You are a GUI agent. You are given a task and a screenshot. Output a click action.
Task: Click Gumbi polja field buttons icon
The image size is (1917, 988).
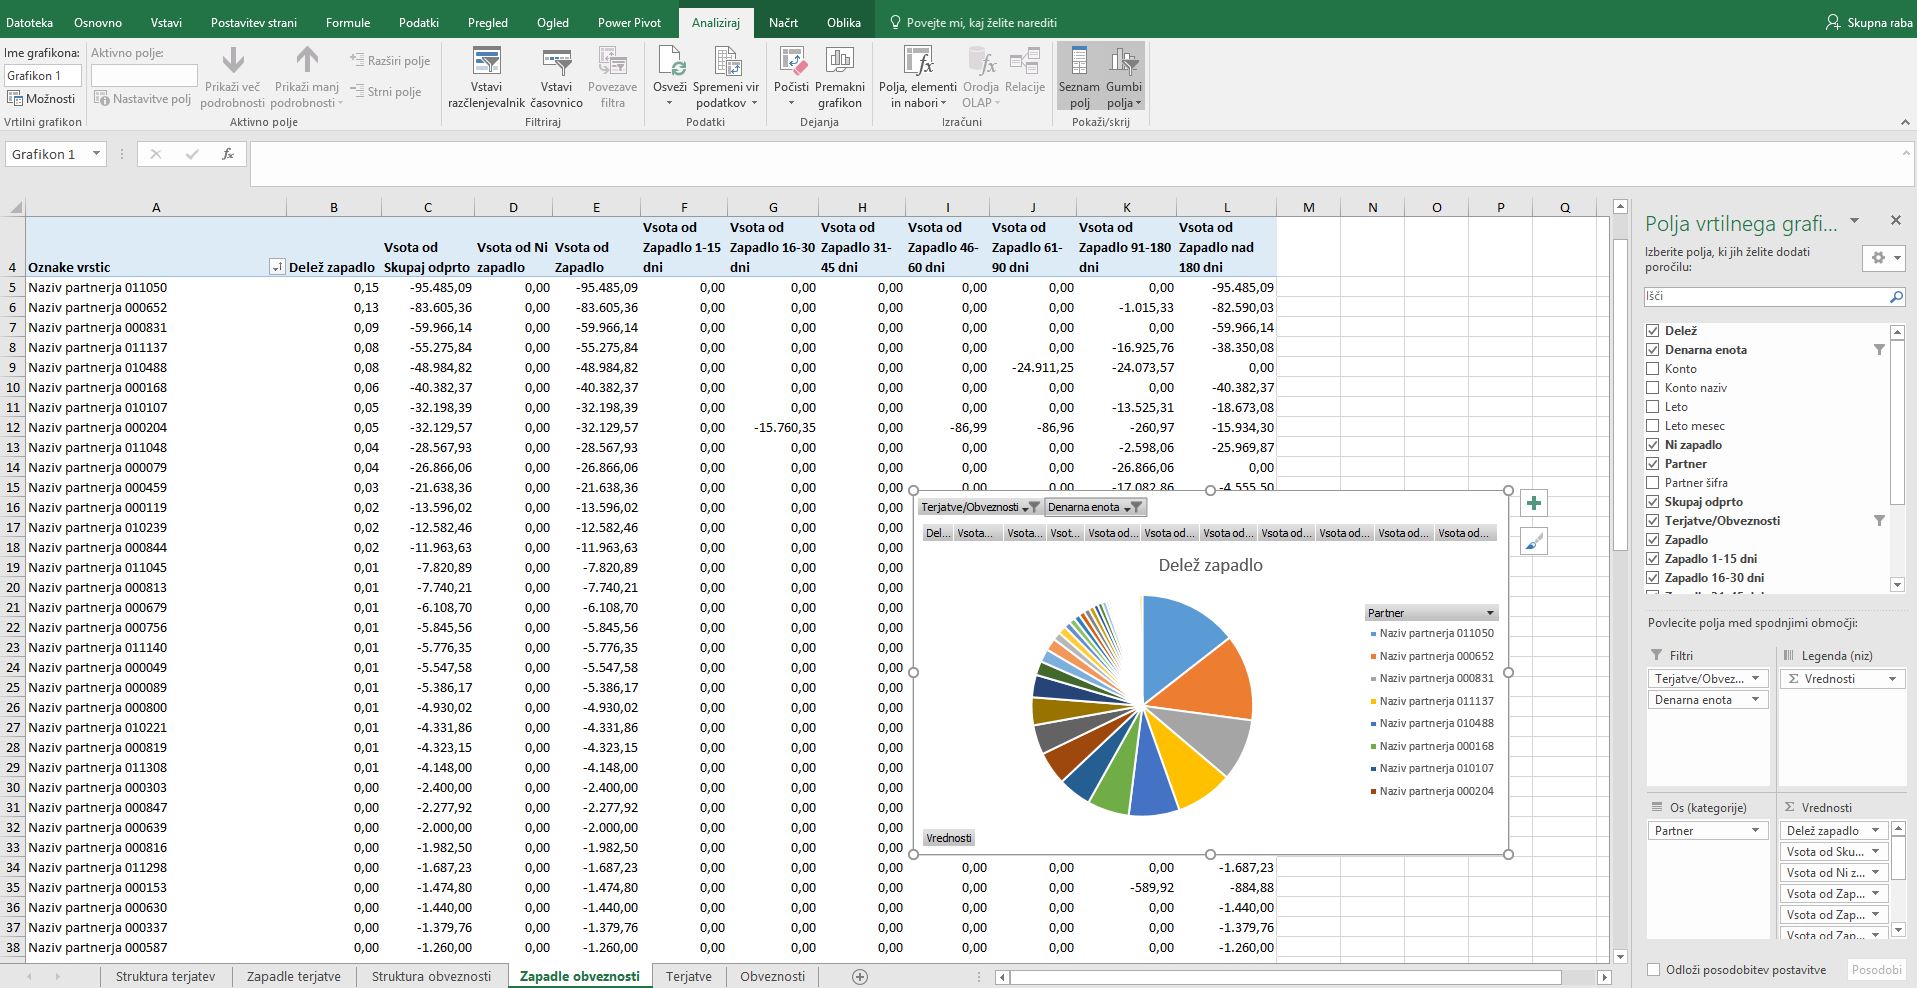pyautogui.click(x=1124, y=62)
